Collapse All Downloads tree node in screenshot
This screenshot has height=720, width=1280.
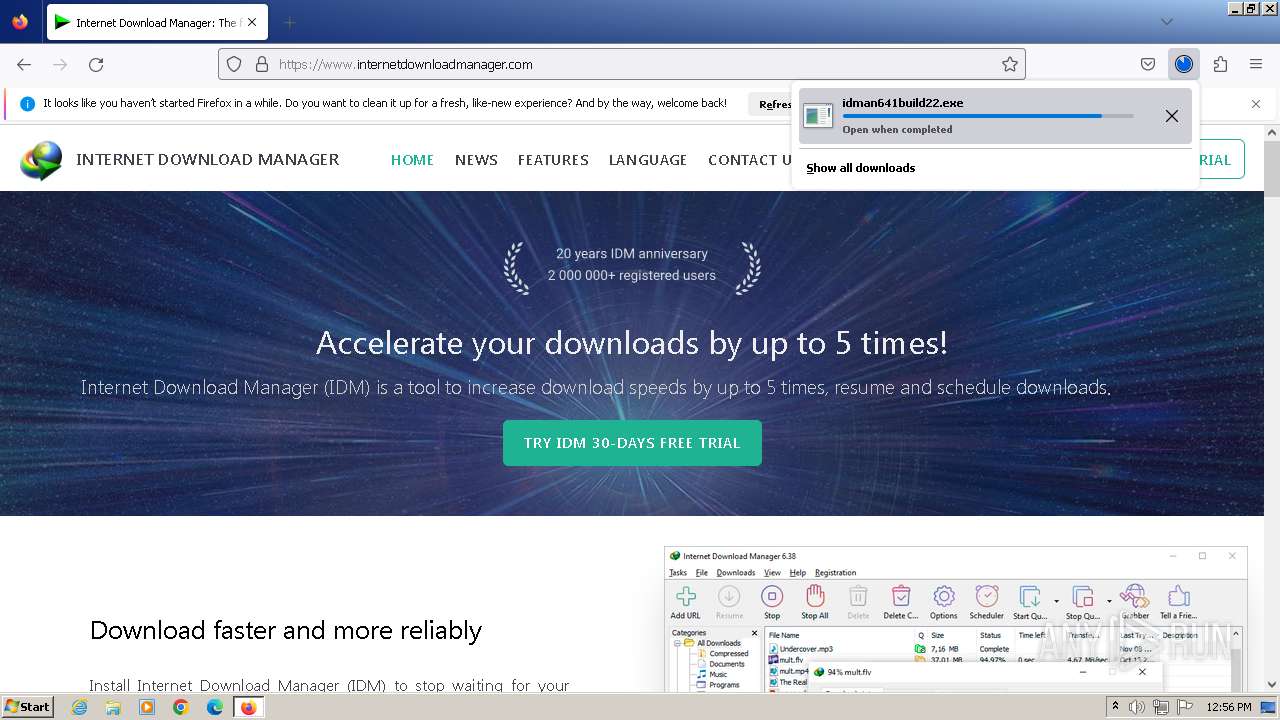pos(677,643)
